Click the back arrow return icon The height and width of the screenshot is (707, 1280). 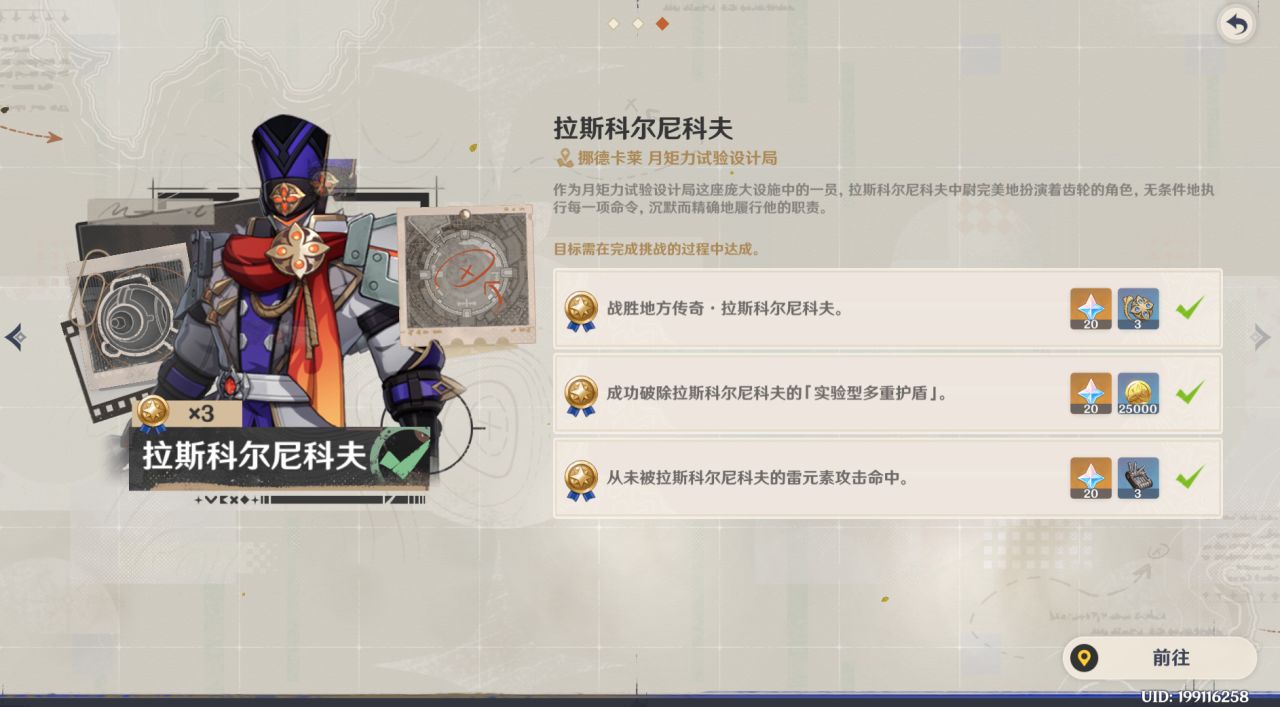tap(1237, 24)
